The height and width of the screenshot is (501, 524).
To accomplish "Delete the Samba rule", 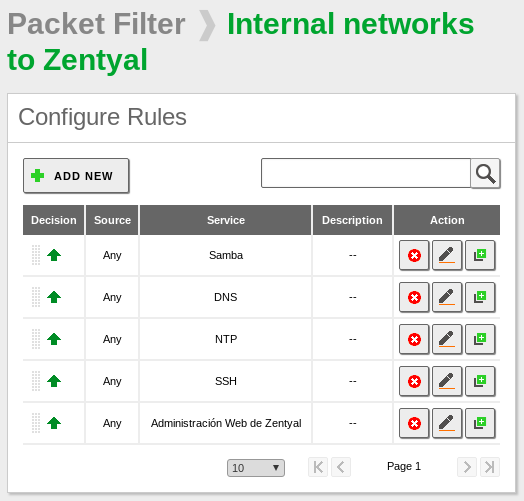I will tap(414, 255).
